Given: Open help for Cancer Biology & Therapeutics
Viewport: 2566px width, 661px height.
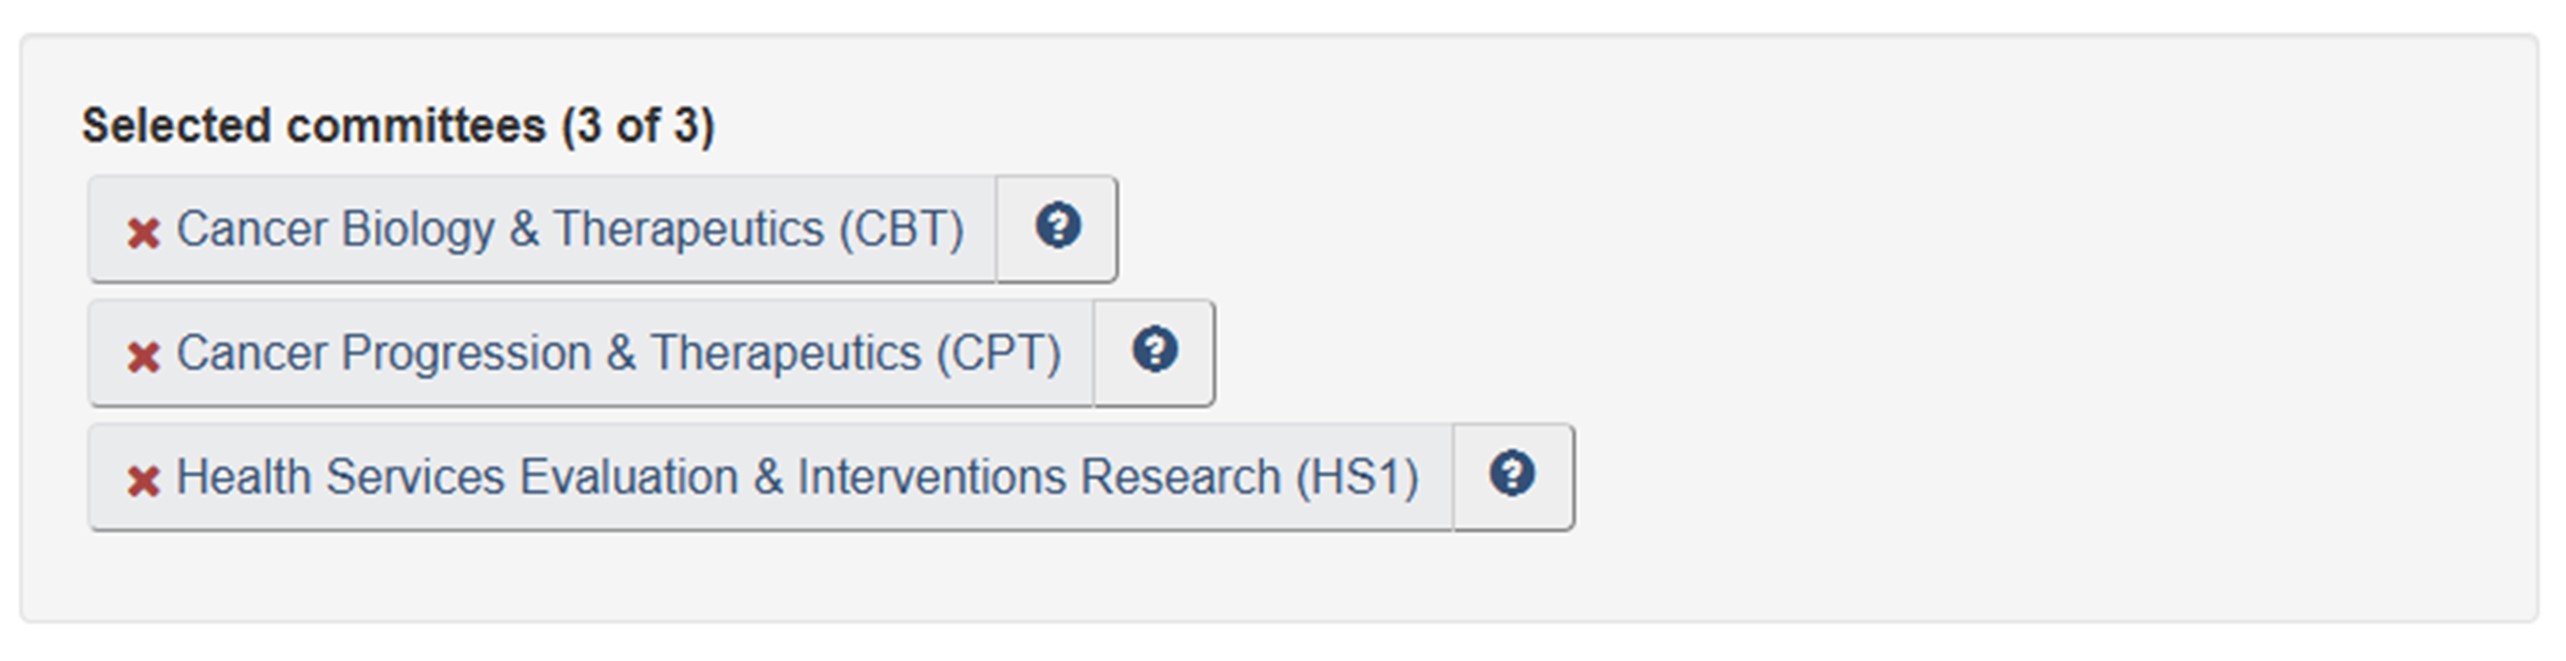Looking at the screenshot, I should click(x=1057, y=226).
